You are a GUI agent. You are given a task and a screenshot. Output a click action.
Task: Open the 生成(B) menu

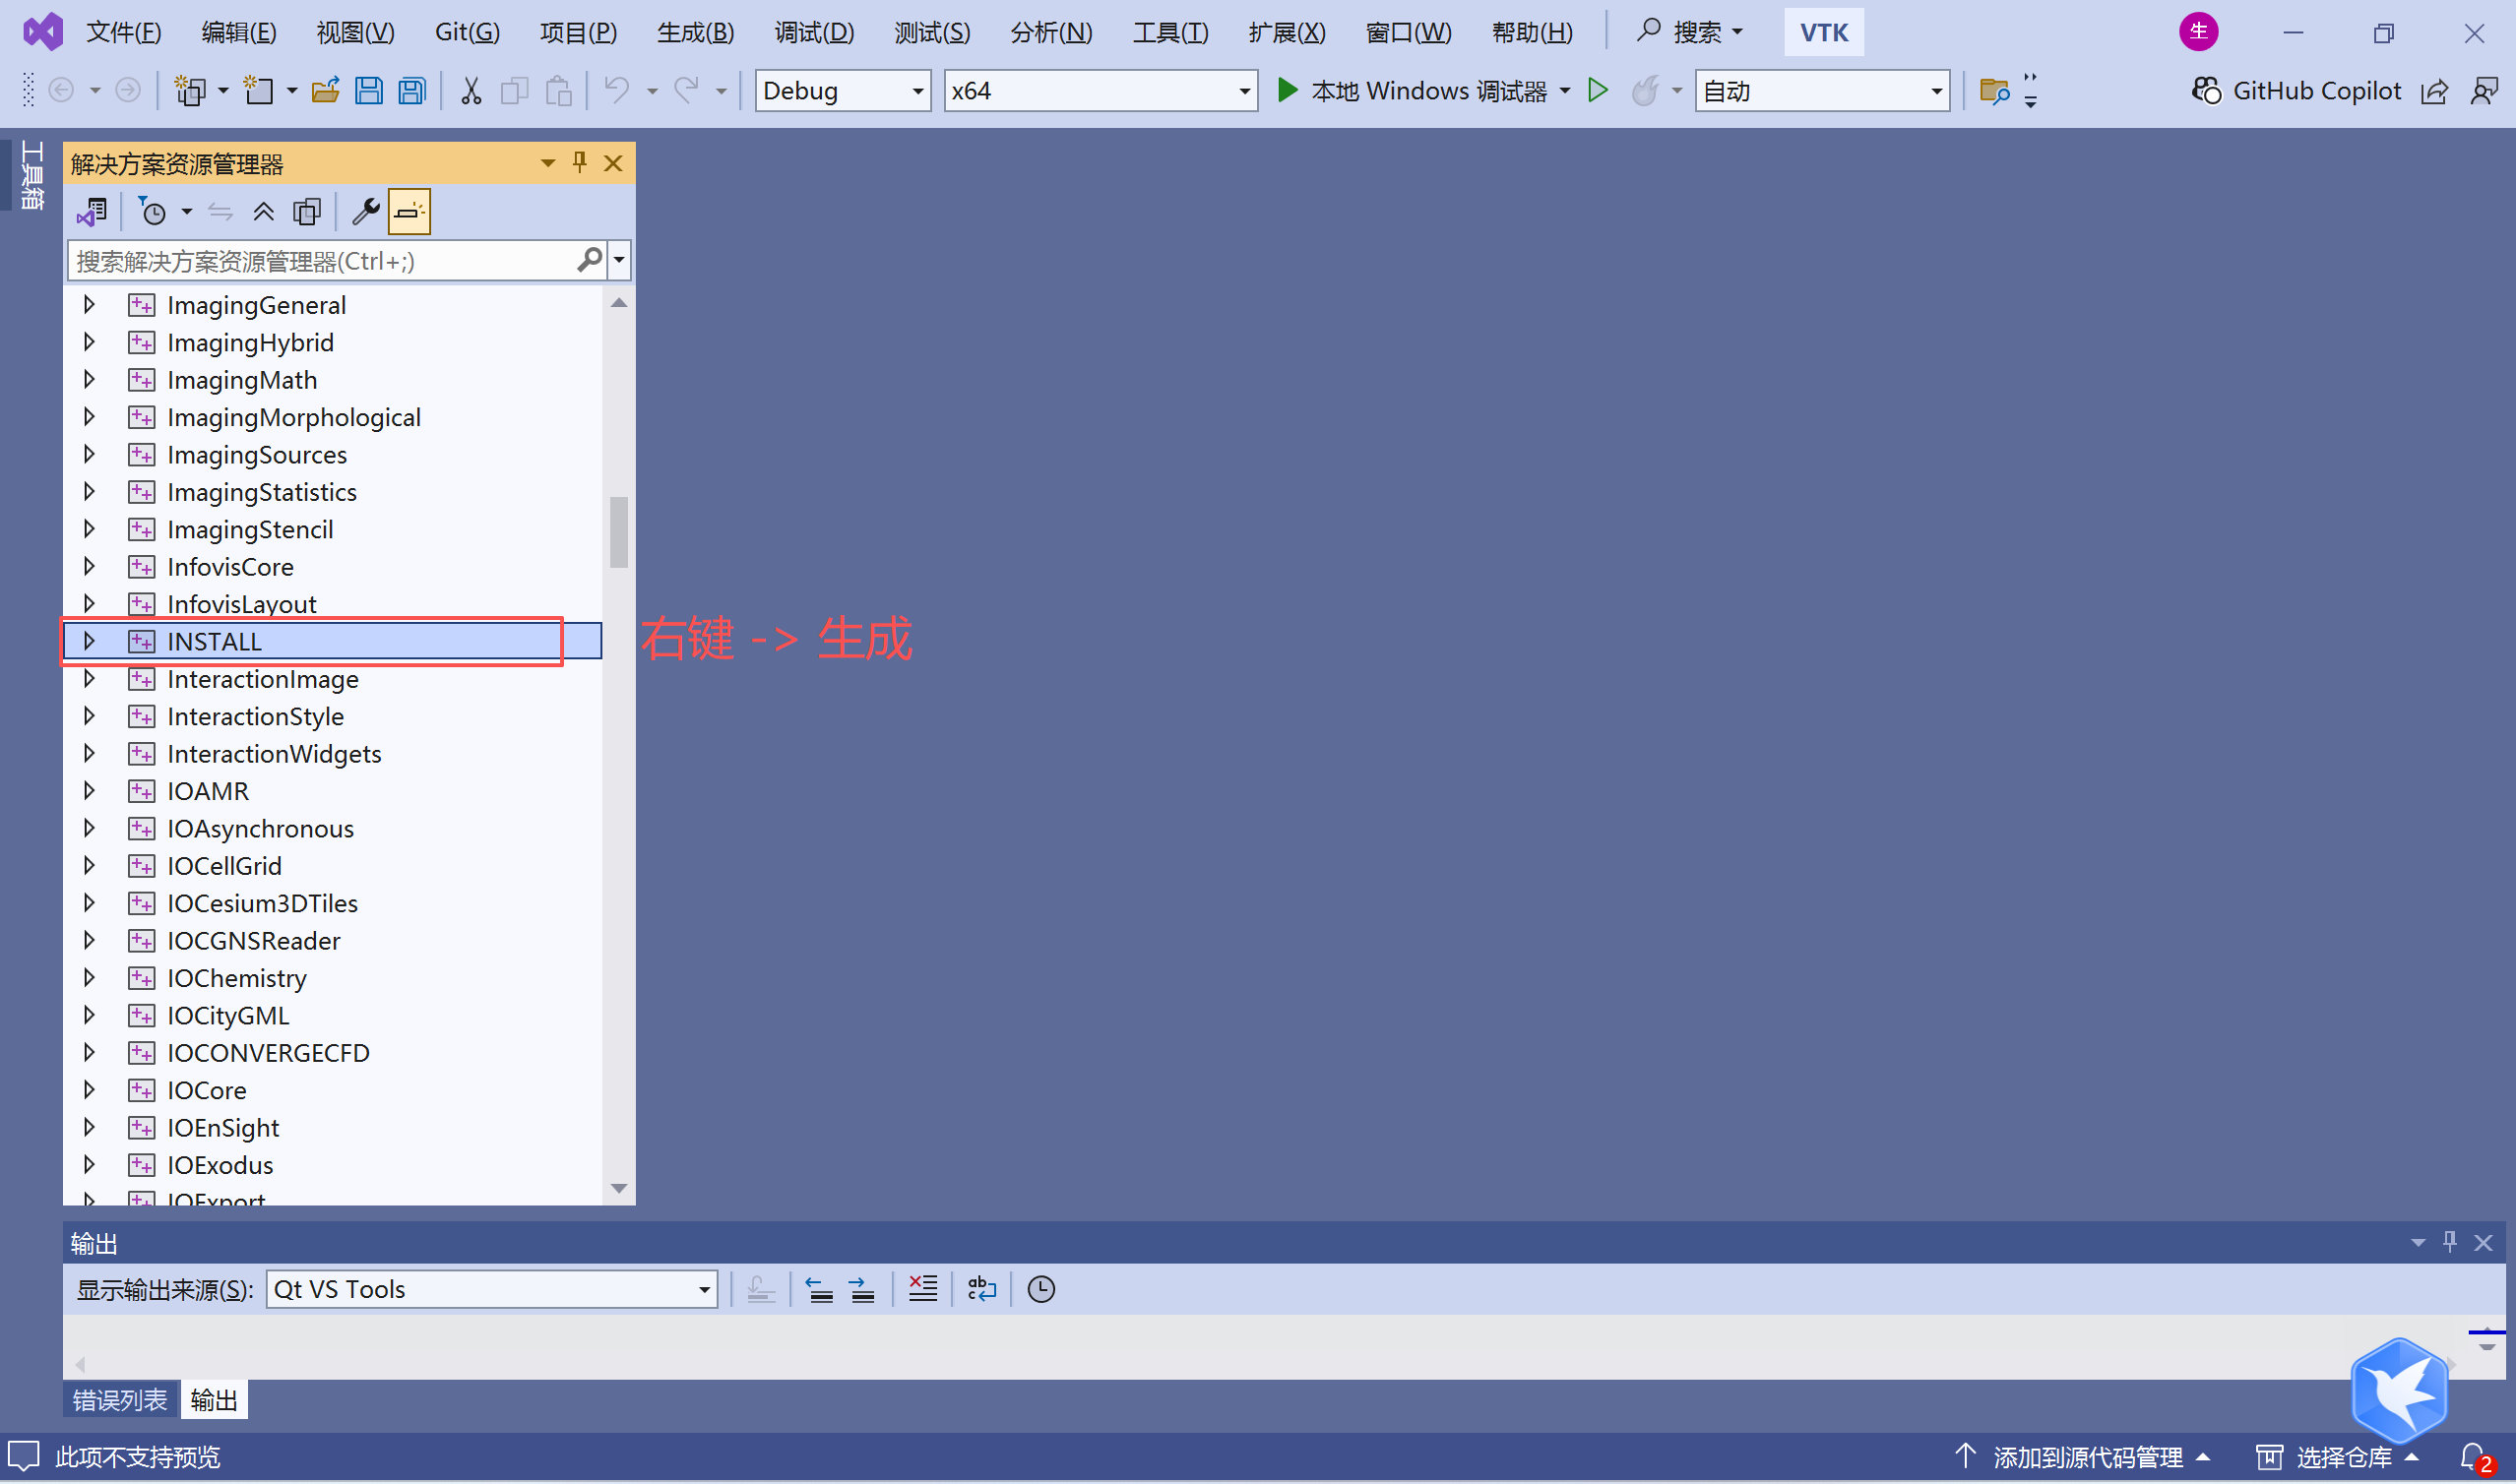(695, 32)
